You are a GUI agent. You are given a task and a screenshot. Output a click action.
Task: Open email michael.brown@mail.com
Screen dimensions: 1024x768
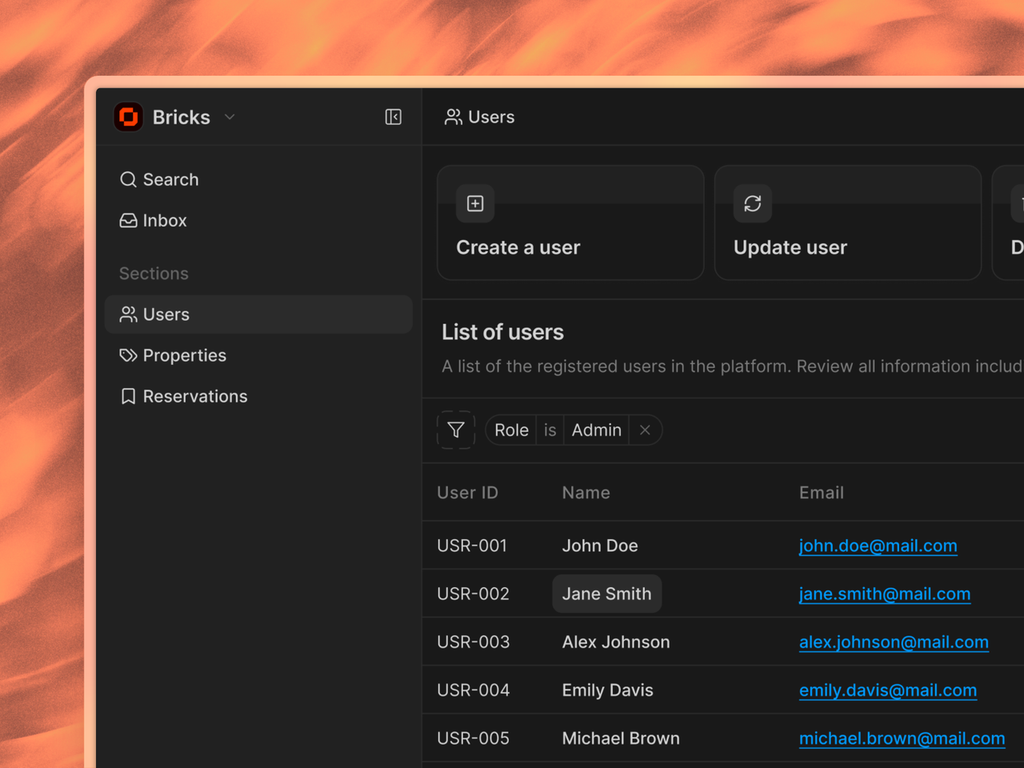pos(902,739)
